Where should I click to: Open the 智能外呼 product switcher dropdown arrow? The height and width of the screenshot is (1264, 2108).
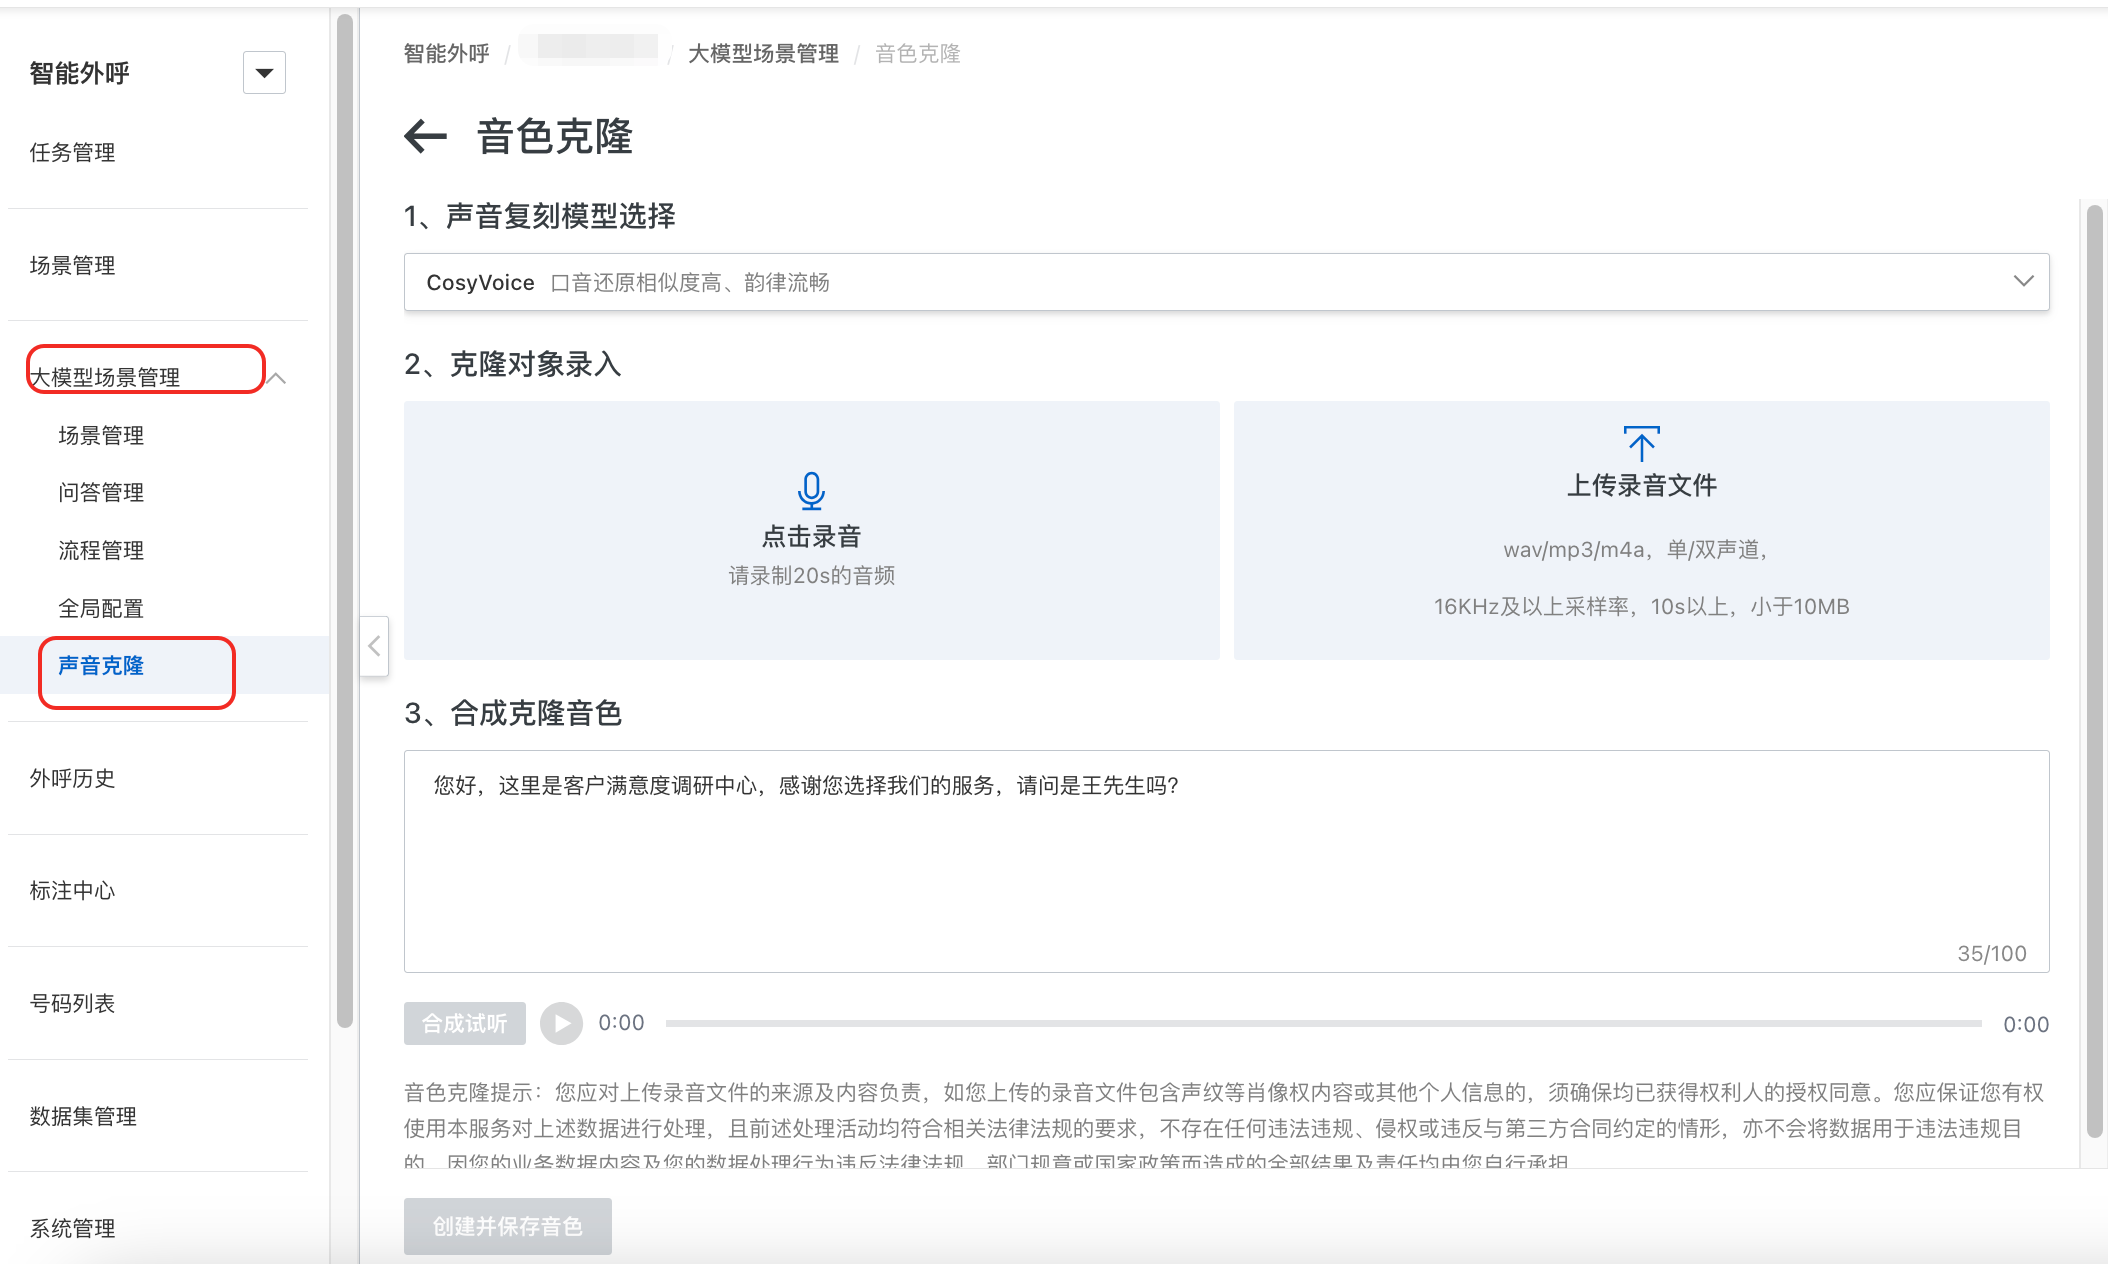[x=264, y=73]
